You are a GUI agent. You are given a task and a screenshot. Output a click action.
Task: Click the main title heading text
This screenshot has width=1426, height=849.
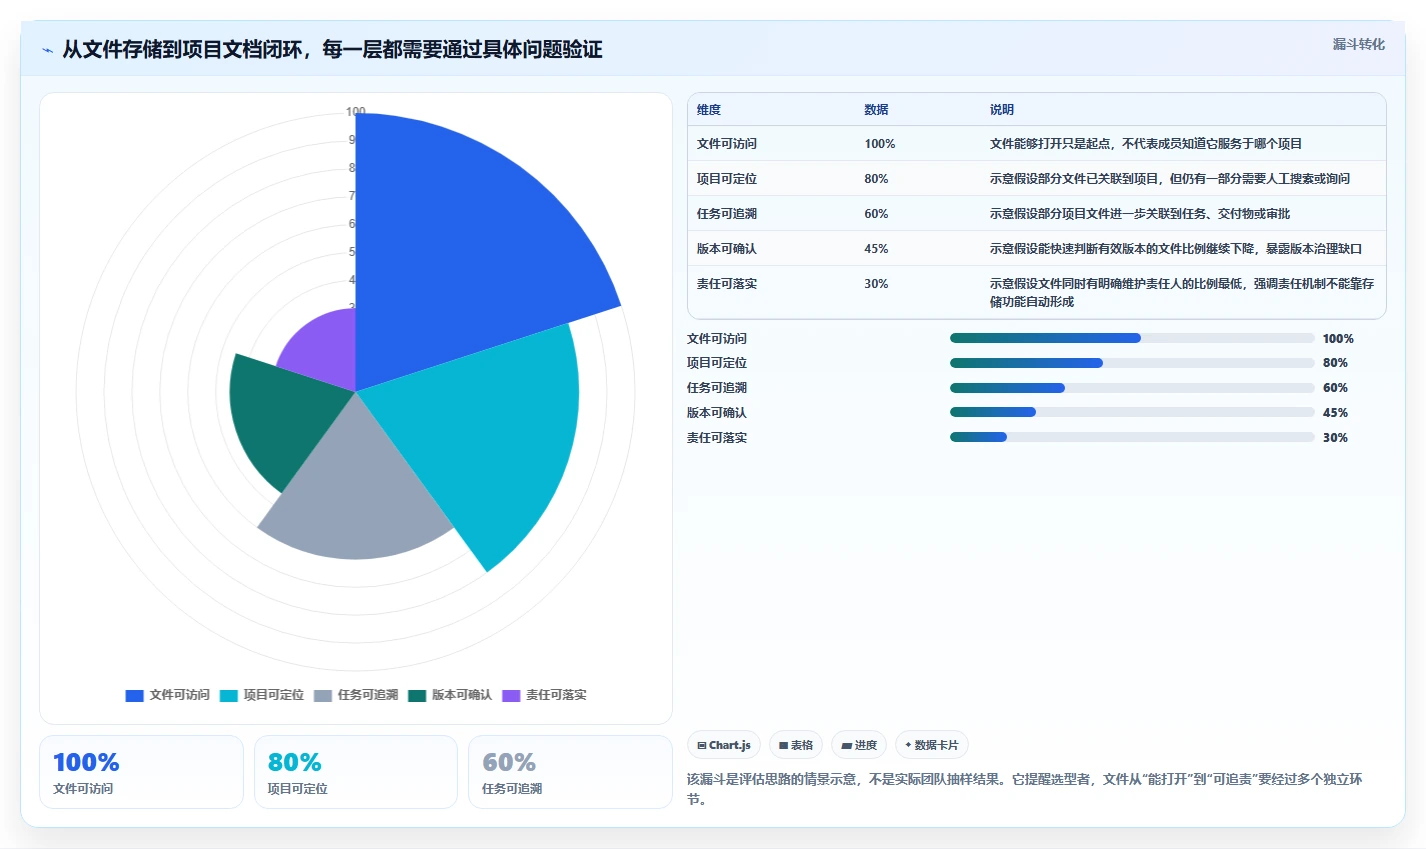(x=332, y=50)
